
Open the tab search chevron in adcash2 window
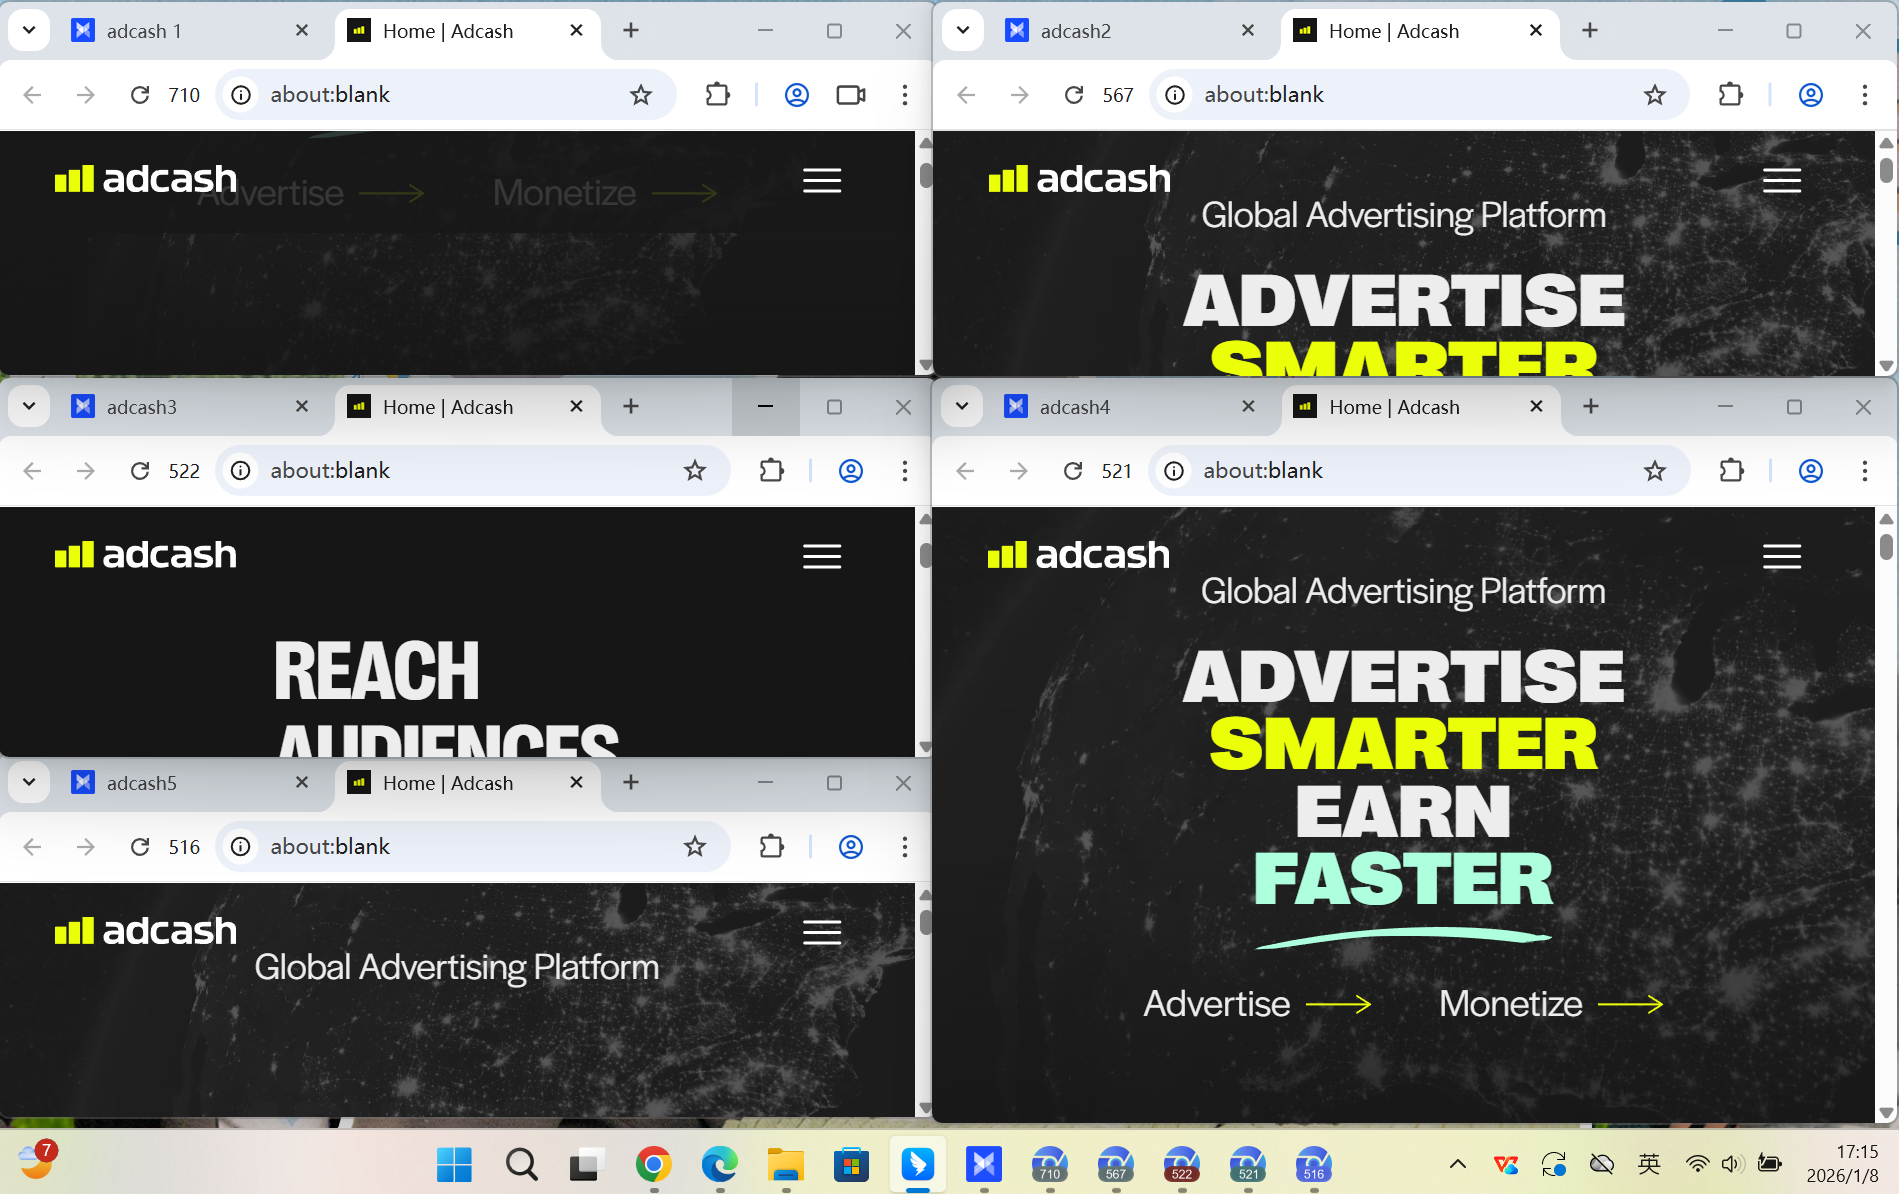pyautogui.click(x=962, y=30)
